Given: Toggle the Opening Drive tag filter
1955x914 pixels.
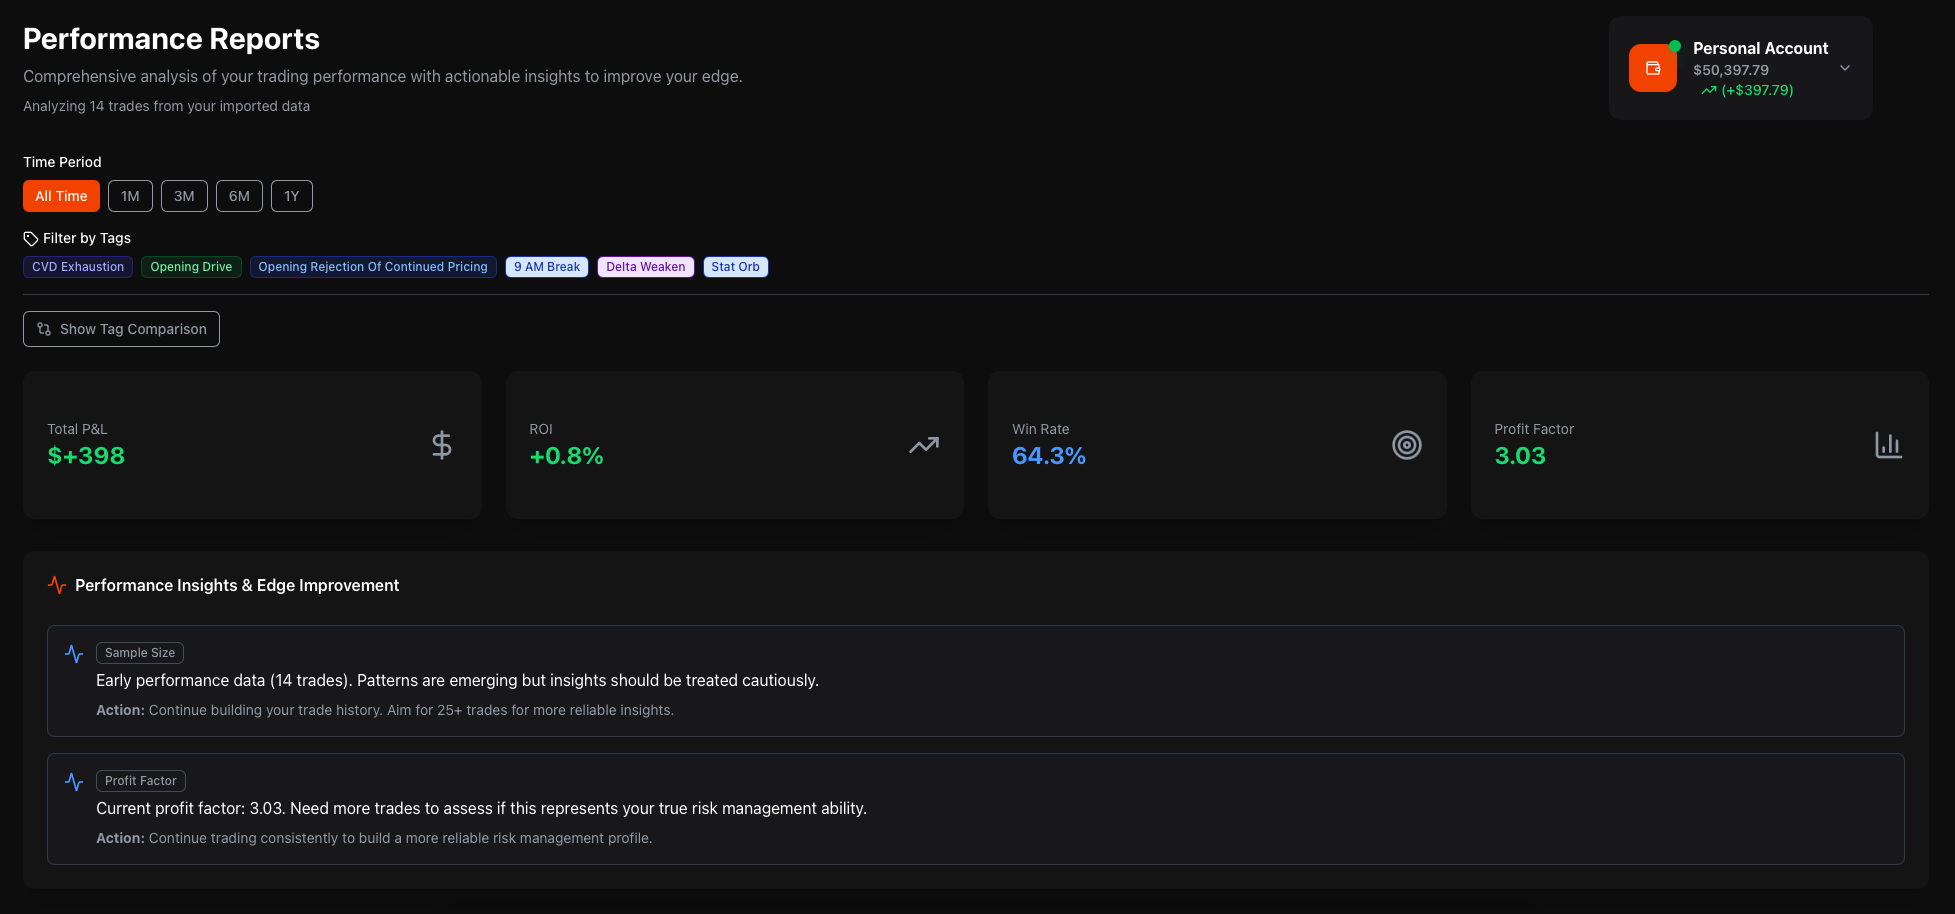Looking at the screenshot, I should [191, 267].
